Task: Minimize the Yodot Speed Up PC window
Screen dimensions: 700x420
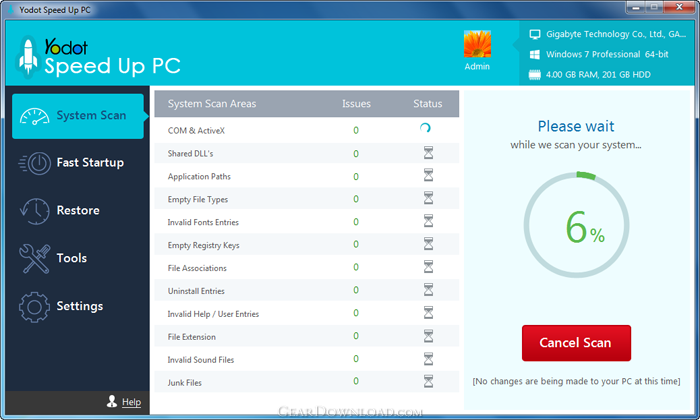Action: (636, 7)
